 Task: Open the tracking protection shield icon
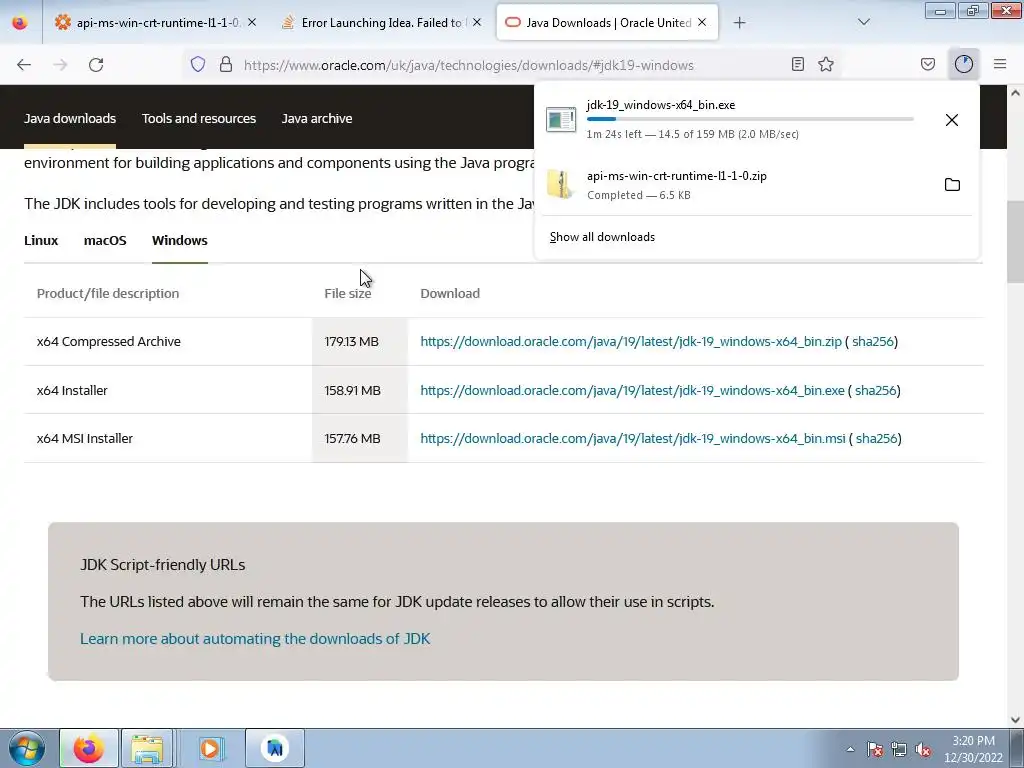pyautogui.click(x=198, y=64)
